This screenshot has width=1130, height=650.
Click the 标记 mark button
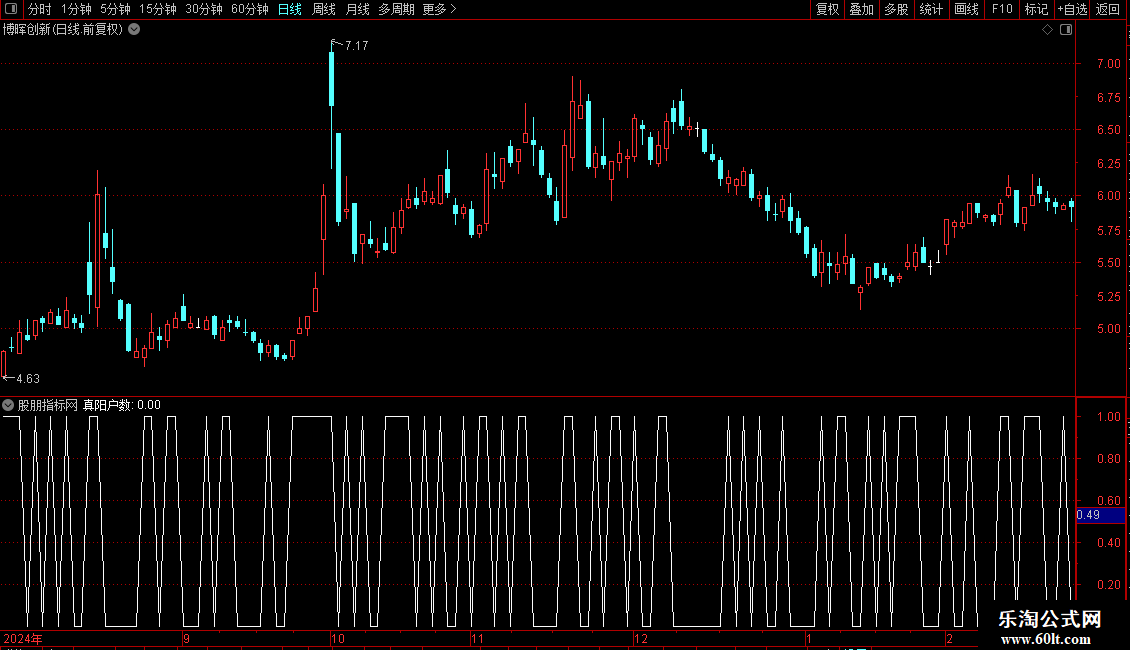(1036, 9)
